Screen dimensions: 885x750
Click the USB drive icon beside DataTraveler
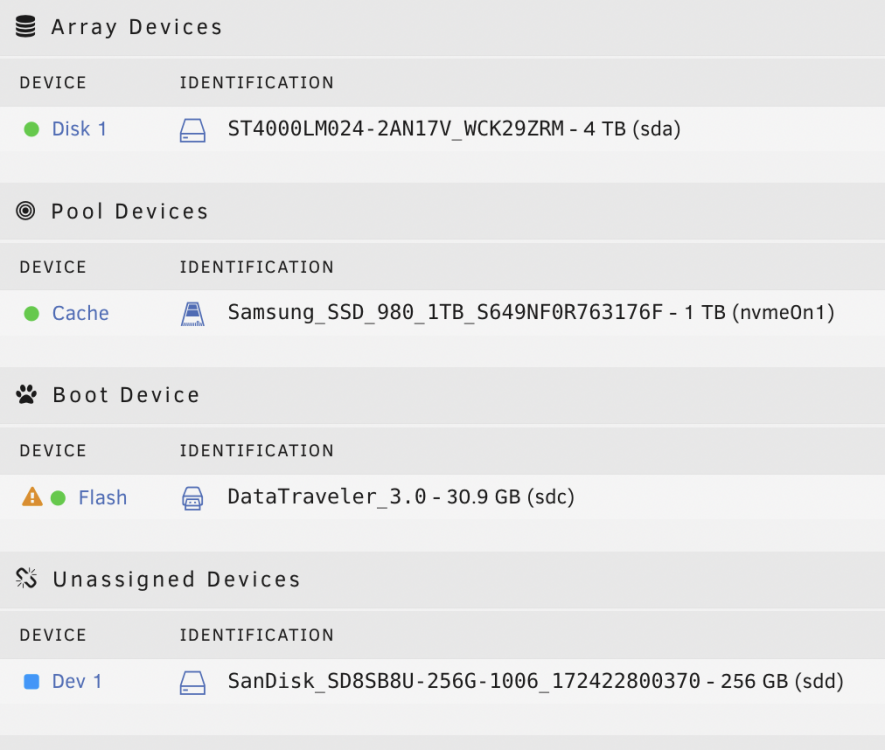(x=192, y=498)
